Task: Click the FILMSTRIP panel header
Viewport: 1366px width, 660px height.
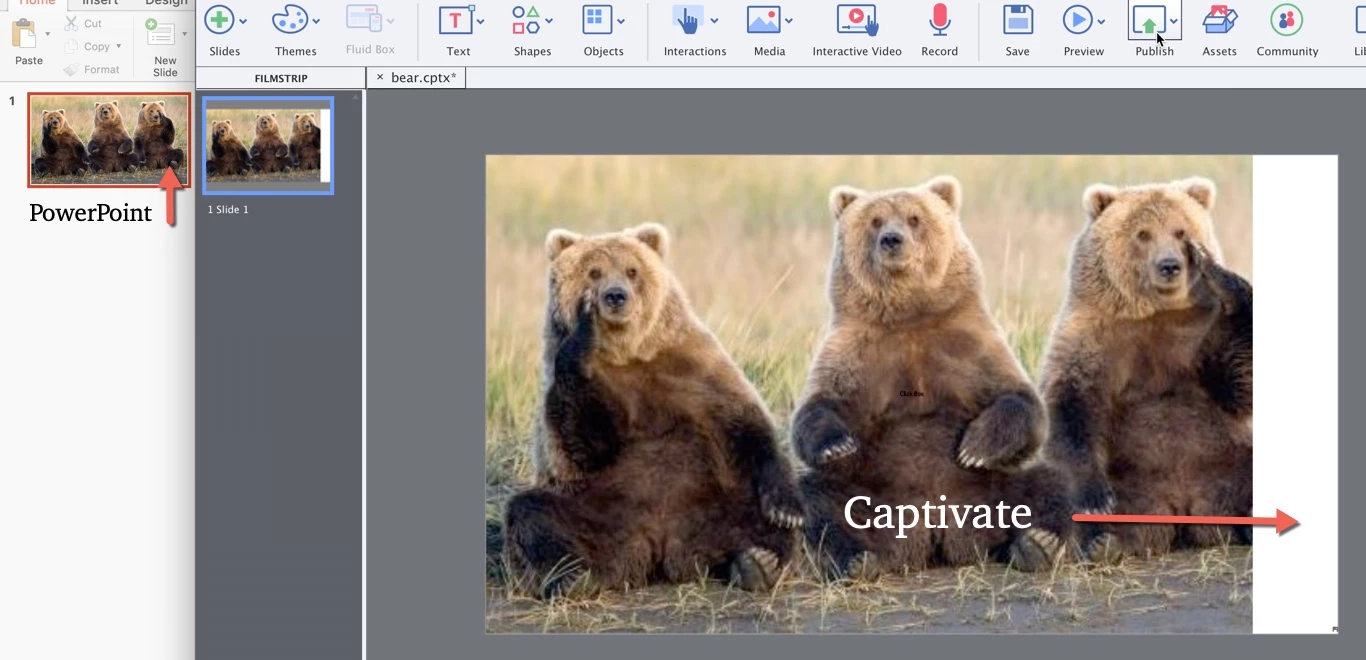Action: pos(281,78)
